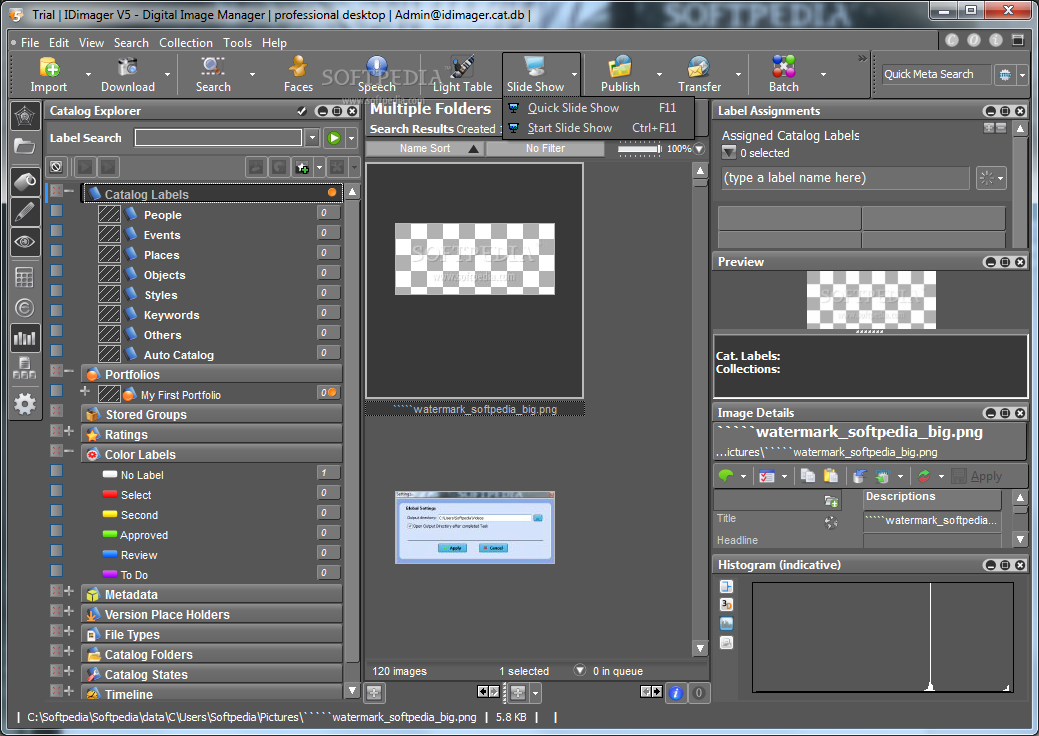Open the Label Search dropdown arrow
The image size is (1039, 736).
pos(312,138)
